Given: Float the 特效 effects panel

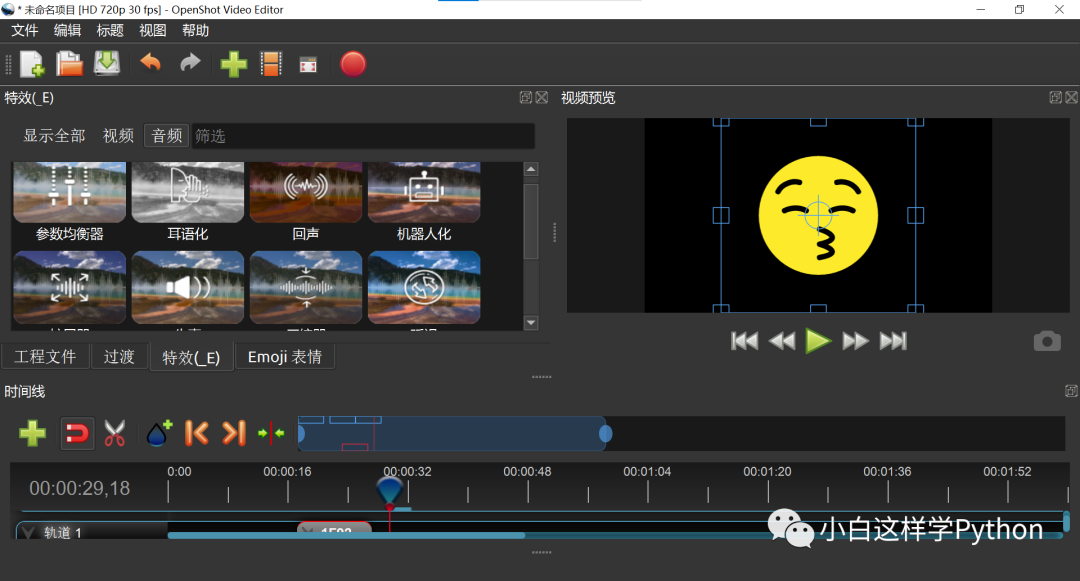Looking at the screenshot, I should pyautogui.click(x=526, y=98).
